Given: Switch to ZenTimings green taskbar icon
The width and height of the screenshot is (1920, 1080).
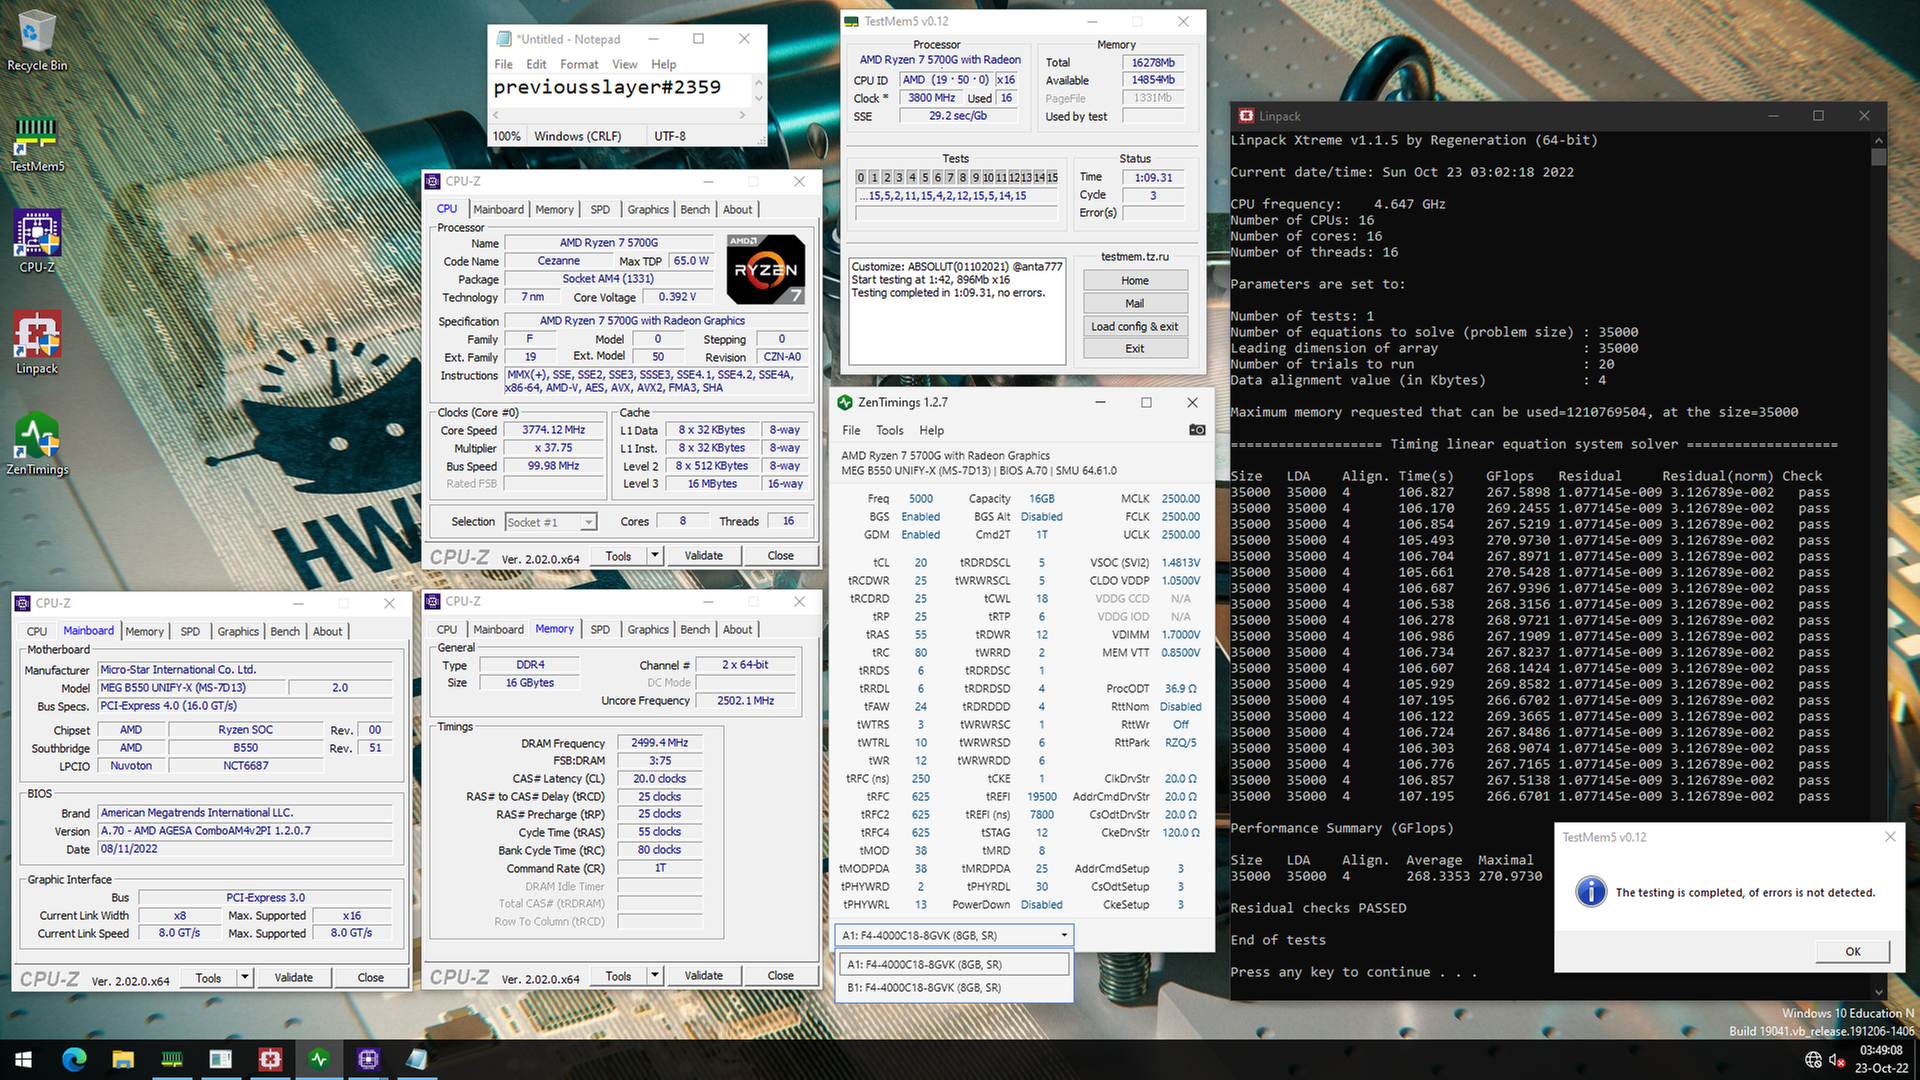Looking at the screenshot, I should tap(319, 1059).
